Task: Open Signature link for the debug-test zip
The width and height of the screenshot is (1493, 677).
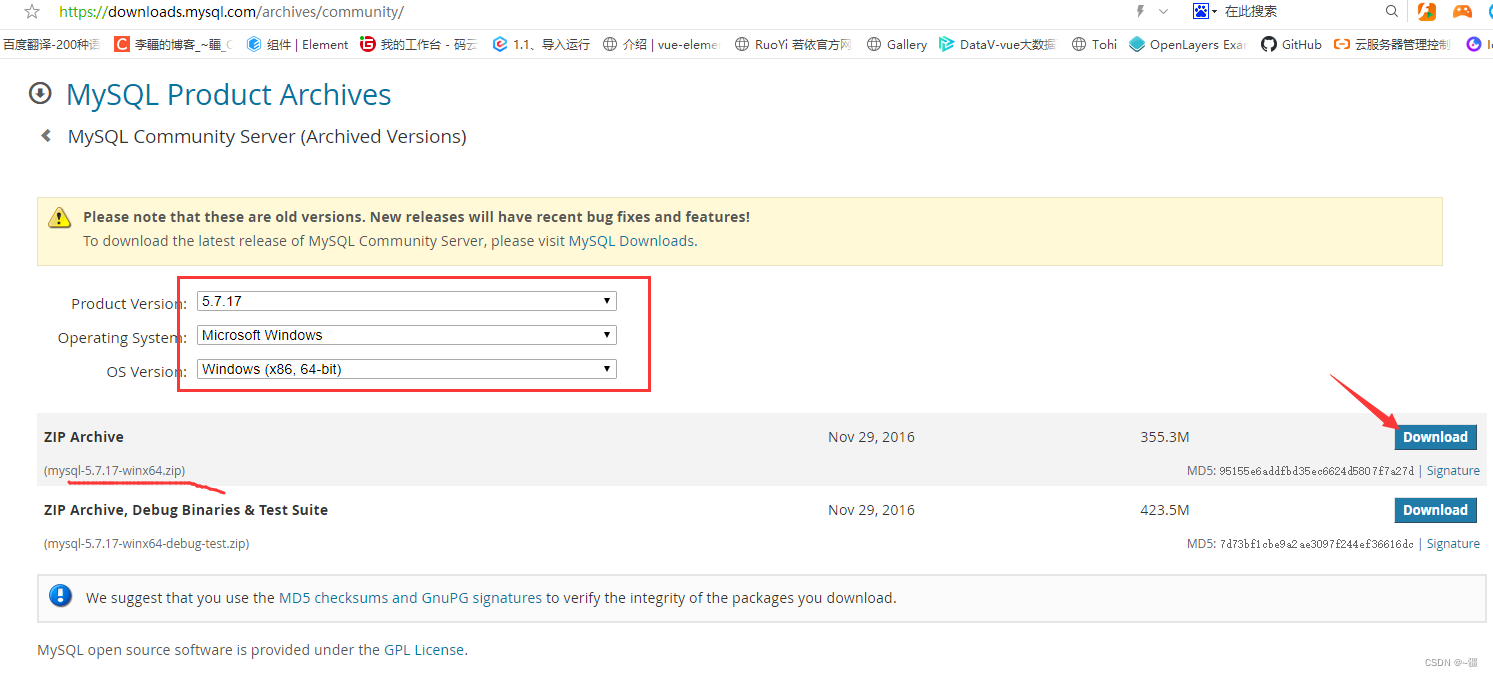Action: tap(1453, 544)
